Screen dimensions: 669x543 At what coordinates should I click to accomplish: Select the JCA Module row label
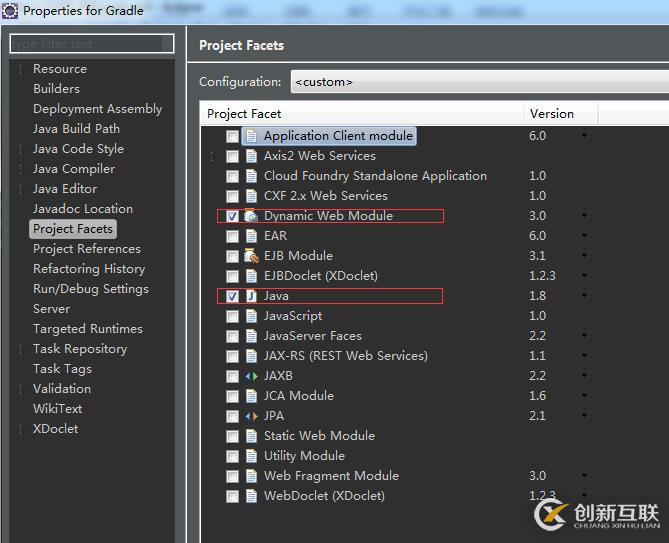click(x=299, y=396)
